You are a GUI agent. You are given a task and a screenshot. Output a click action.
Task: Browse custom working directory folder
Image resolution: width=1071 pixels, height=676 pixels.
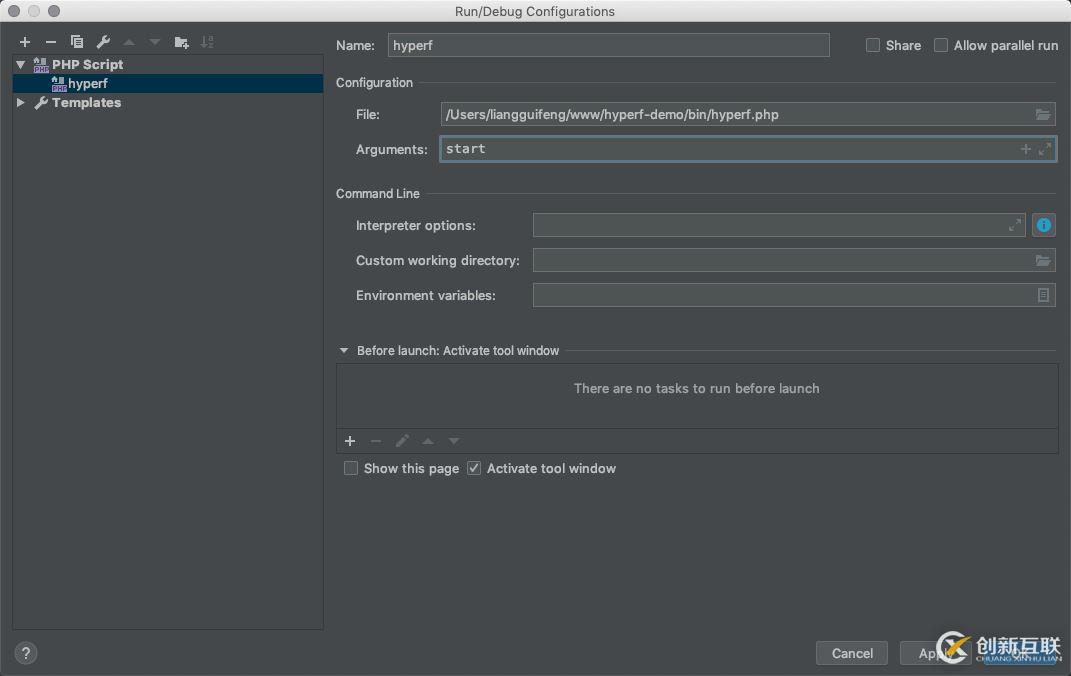pos(1043,260)
